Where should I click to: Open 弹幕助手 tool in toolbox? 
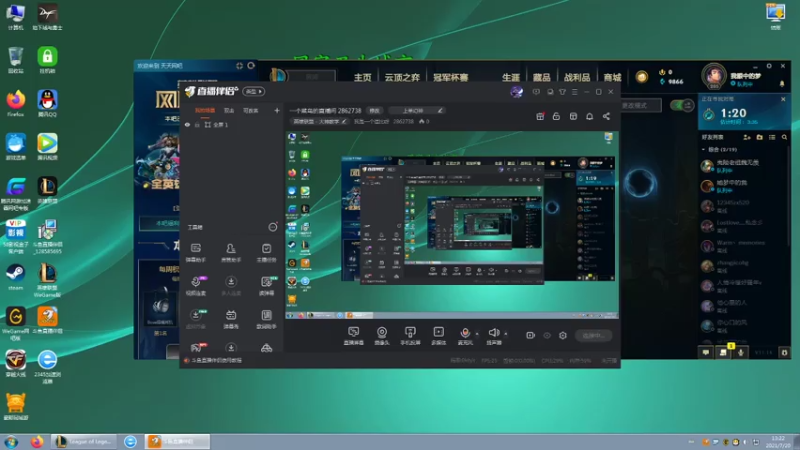click(x=196, y=253)
